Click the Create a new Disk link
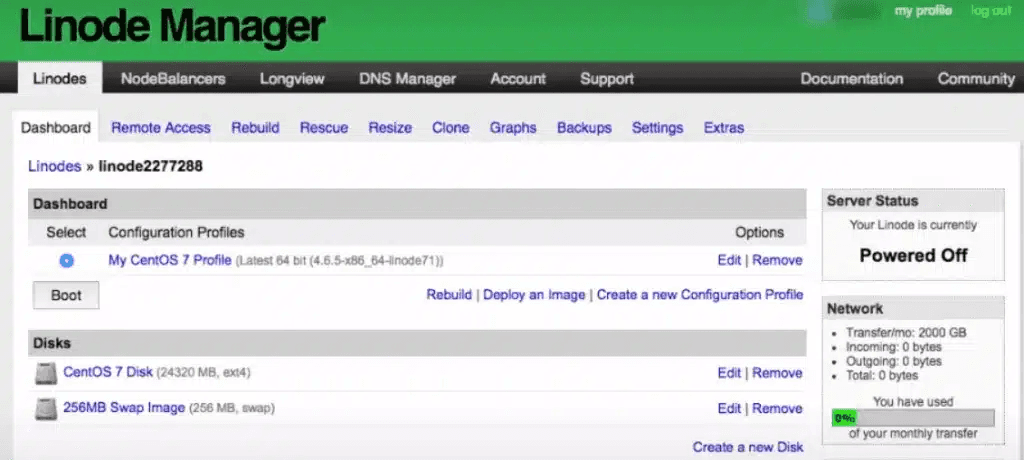1024x460 pixels. point(747,447)
